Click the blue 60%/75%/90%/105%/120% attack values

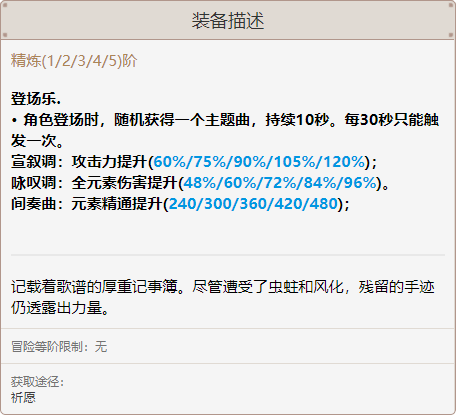260,162
